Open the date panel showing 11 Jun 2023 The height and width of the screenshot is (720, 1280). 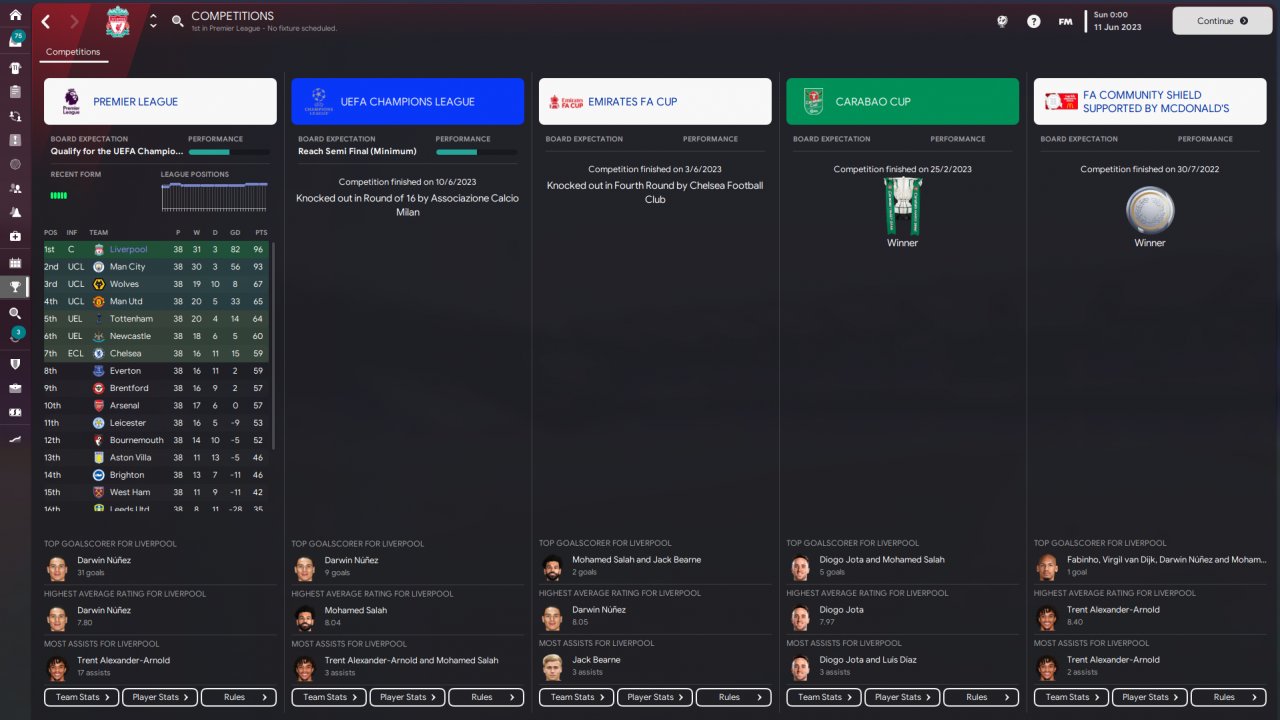[x=1118, y=21]
